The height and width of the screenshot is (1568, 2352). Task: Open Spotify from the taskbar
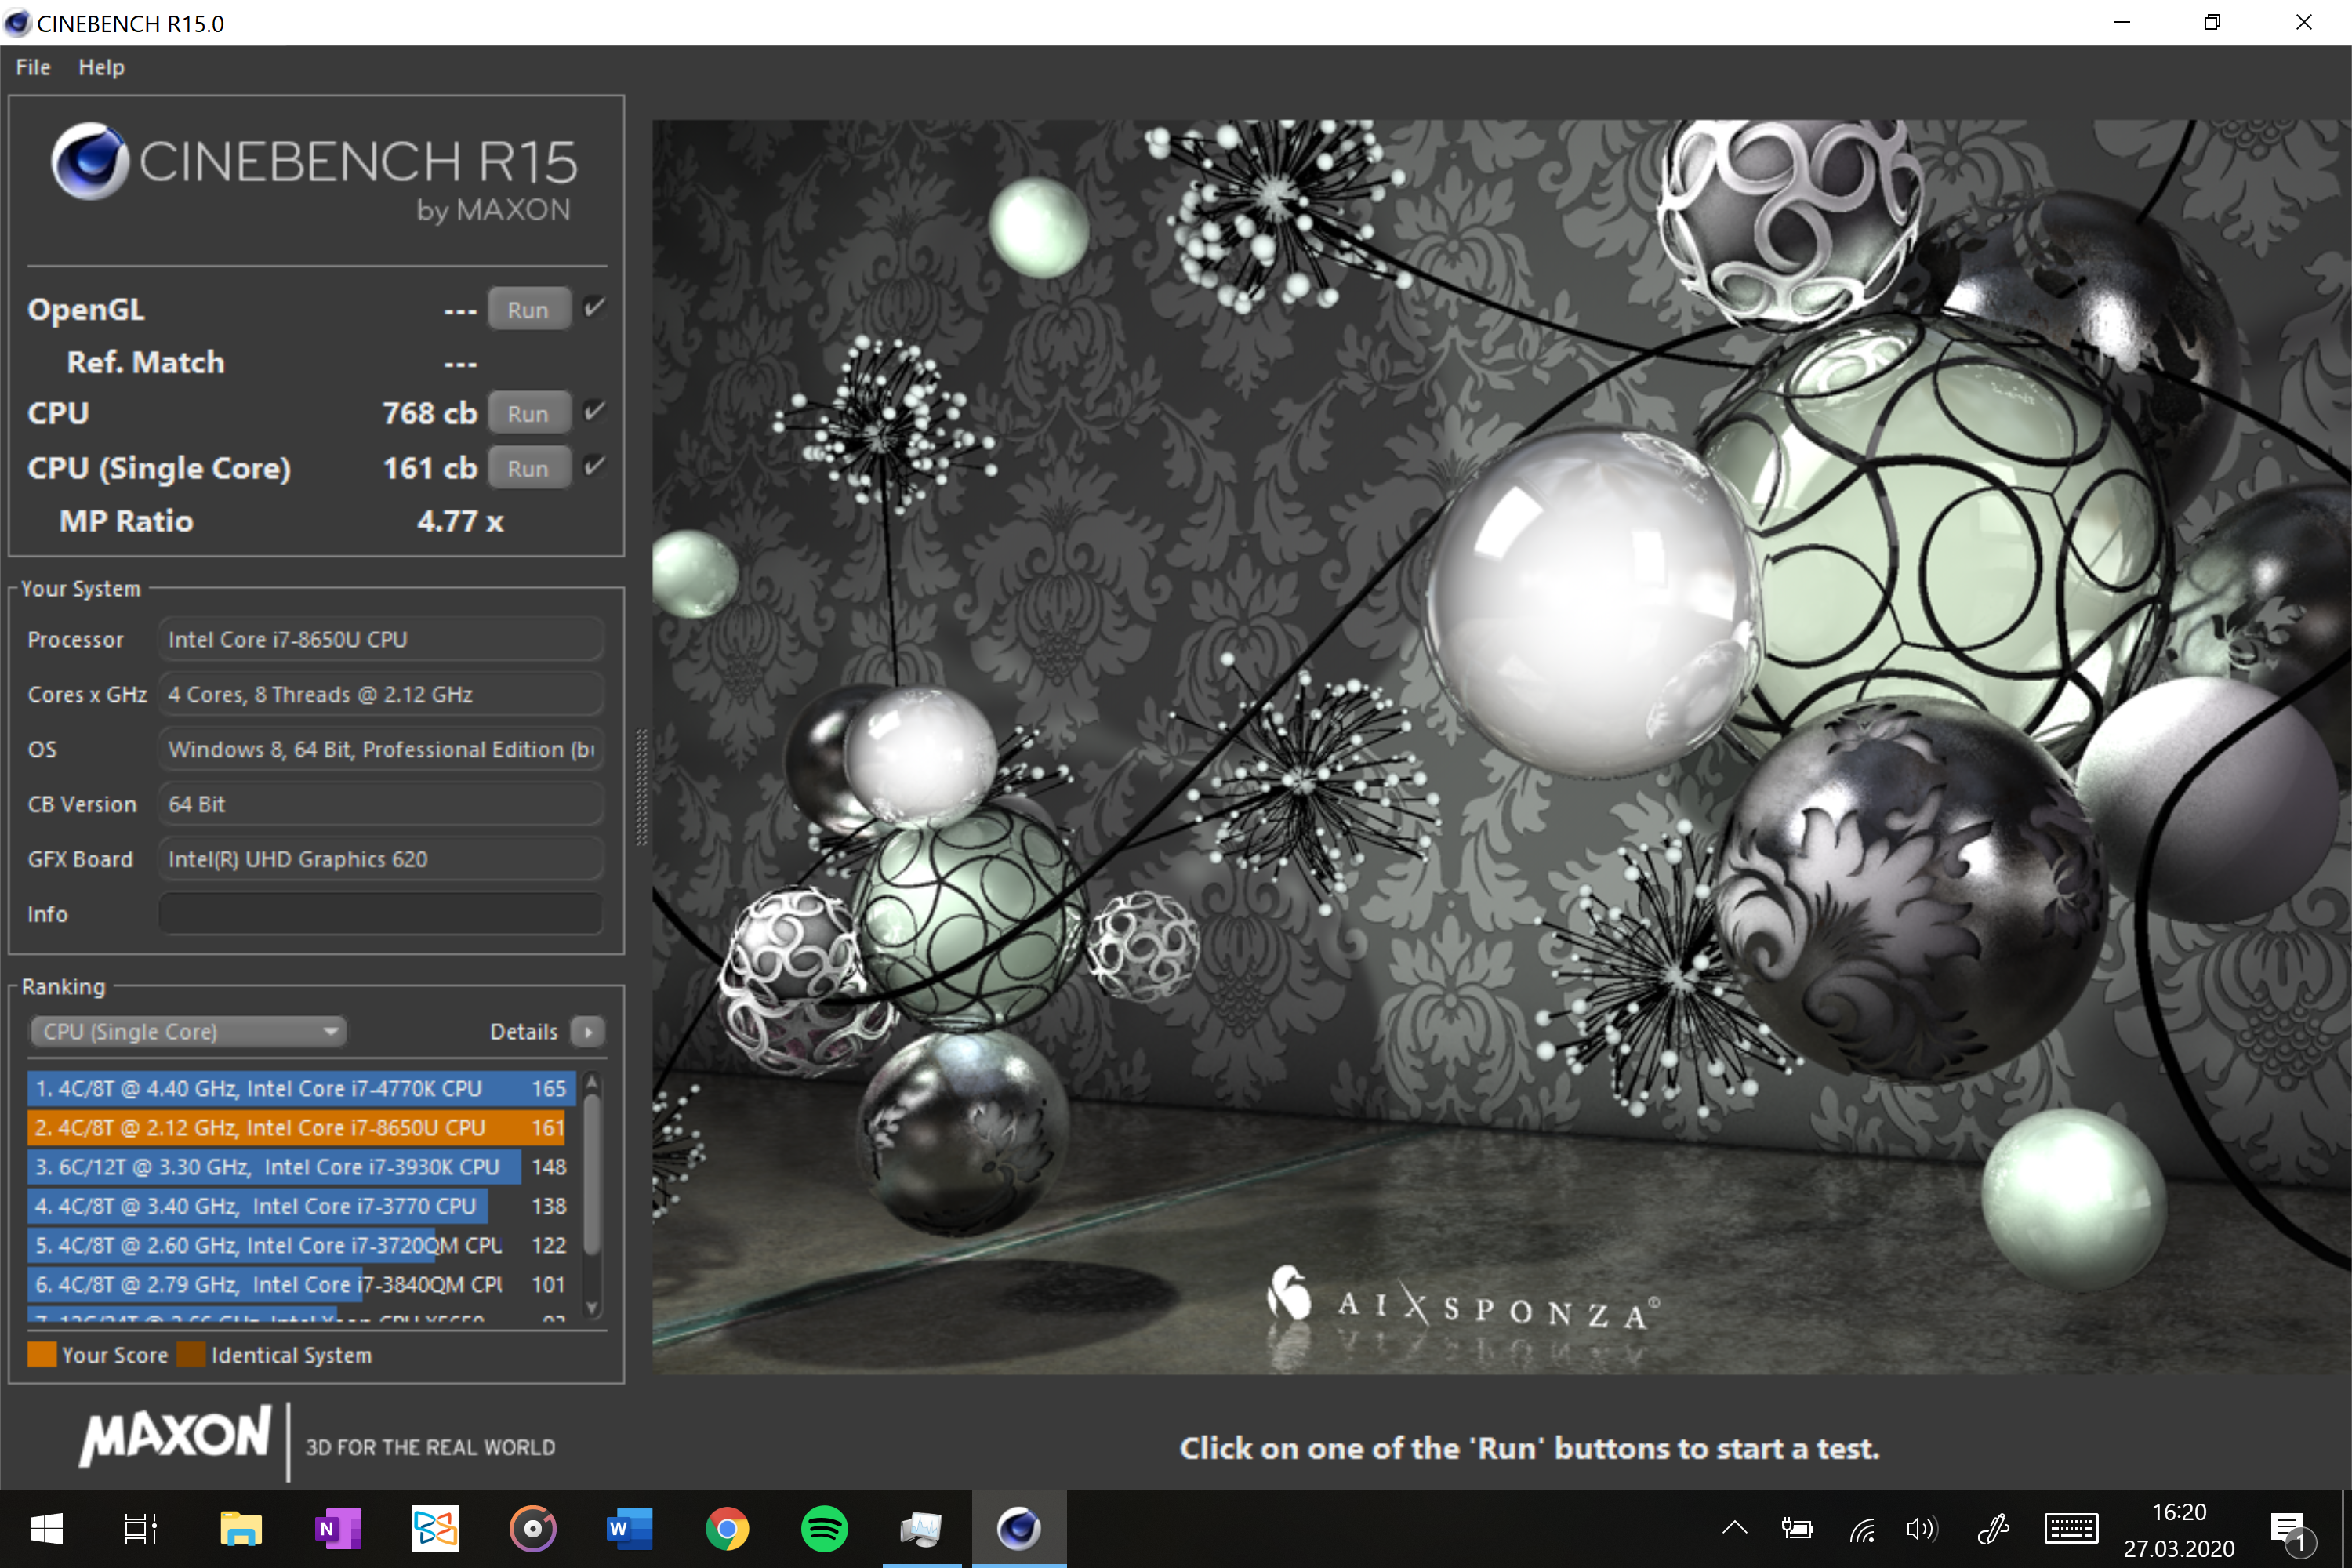(824, 1528)
